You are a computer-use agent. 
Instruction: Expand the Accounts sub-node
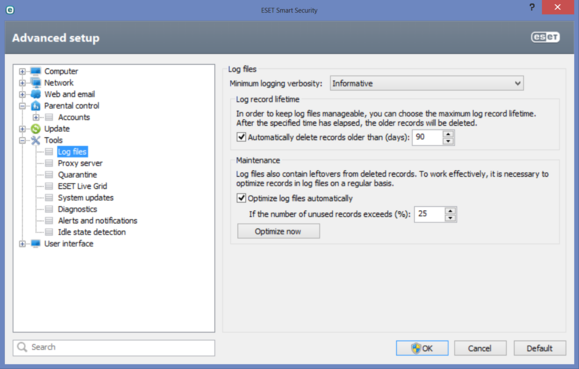coord(36,117)
